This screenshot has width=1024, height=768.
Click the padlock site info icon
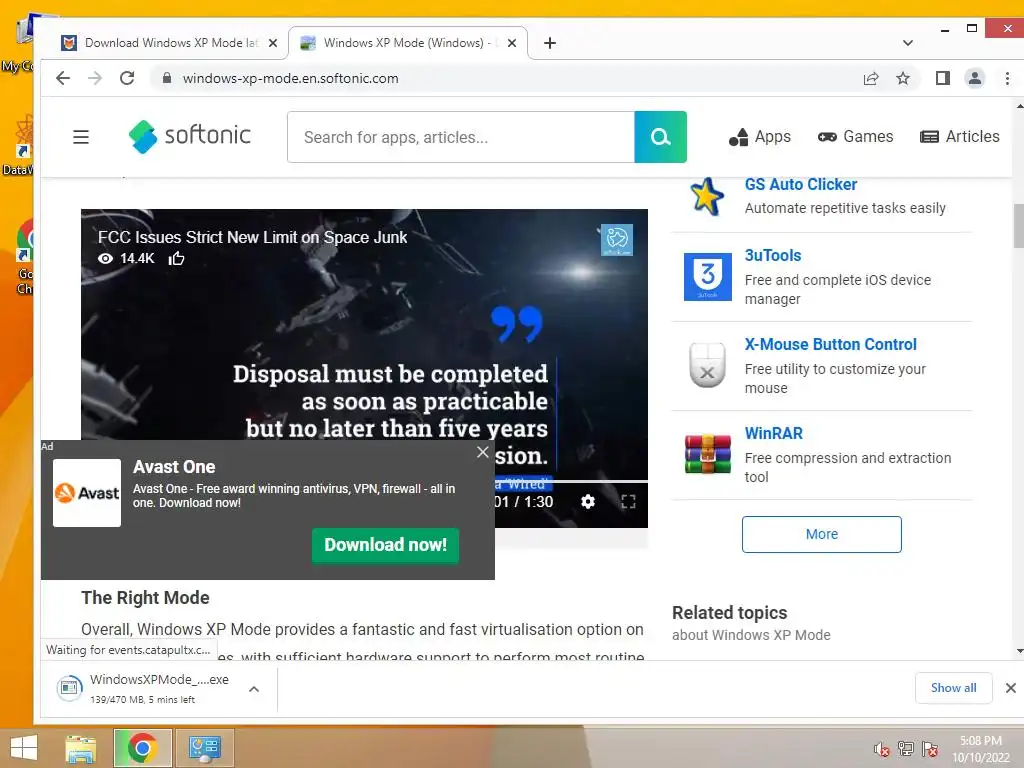[x=167, y=78]
